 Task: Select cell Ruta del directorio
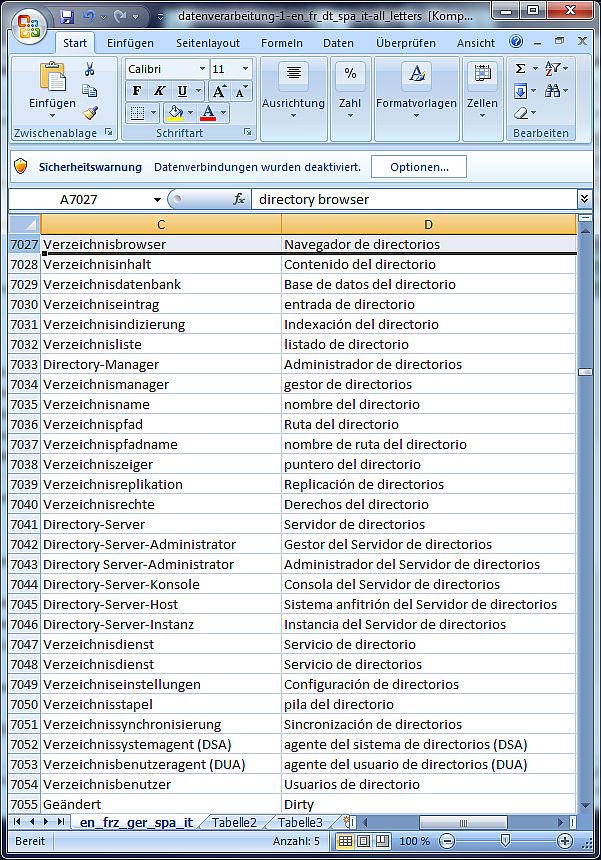[x=428, y=424]
